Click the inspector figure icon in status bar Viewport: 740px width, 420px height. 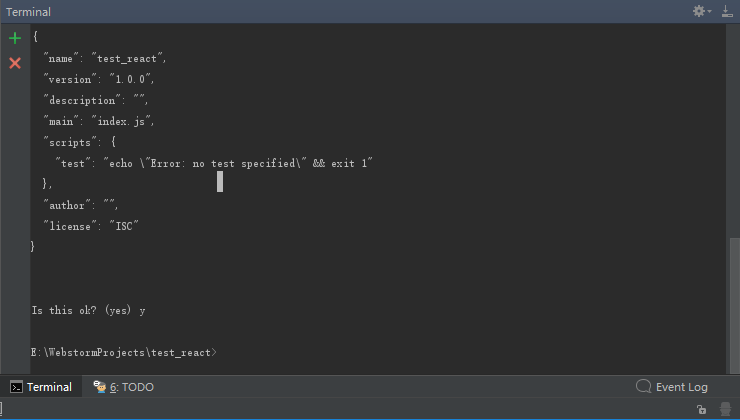tap(725, 409)
